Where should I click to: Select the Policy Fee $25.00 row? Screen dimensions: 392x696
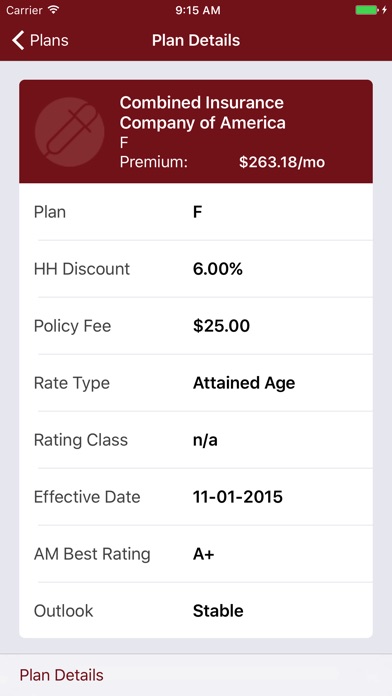pos(196,326)
